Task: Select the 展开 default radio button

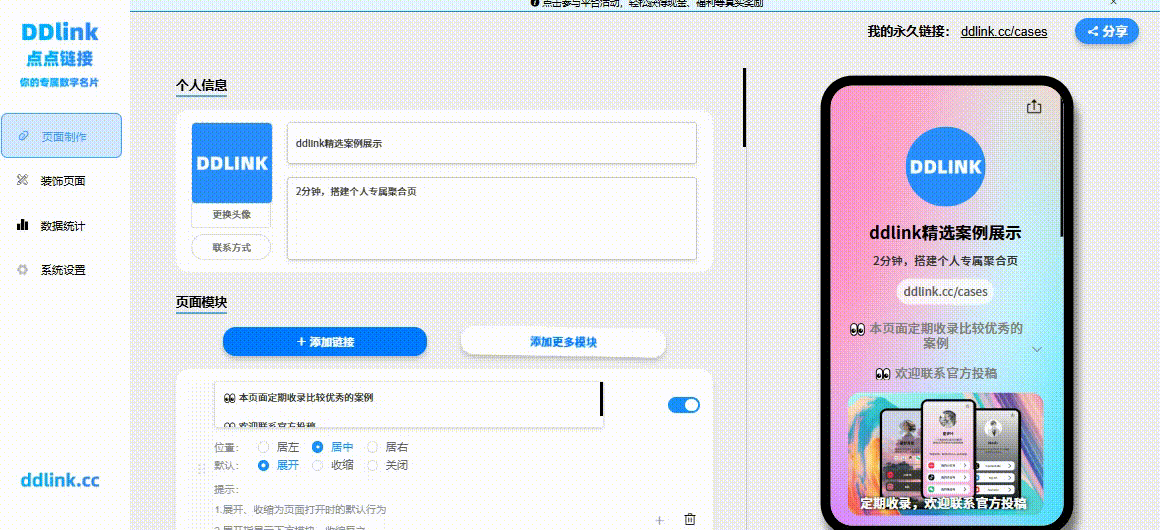Action: click(263, 466)
